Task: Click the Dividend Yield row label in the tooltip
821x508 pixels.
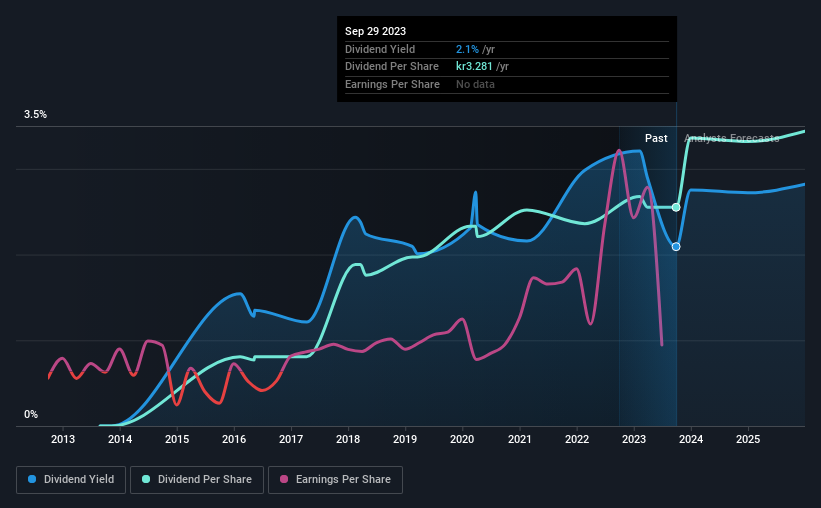Action: coord(380,49)
